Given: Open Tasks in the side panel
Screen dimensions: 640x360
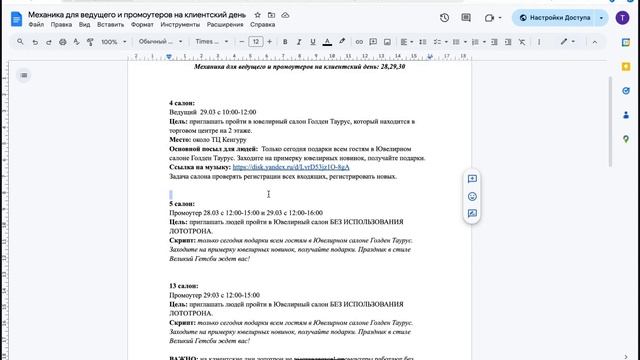Looking at the screenshot, I should pos(626,91).
